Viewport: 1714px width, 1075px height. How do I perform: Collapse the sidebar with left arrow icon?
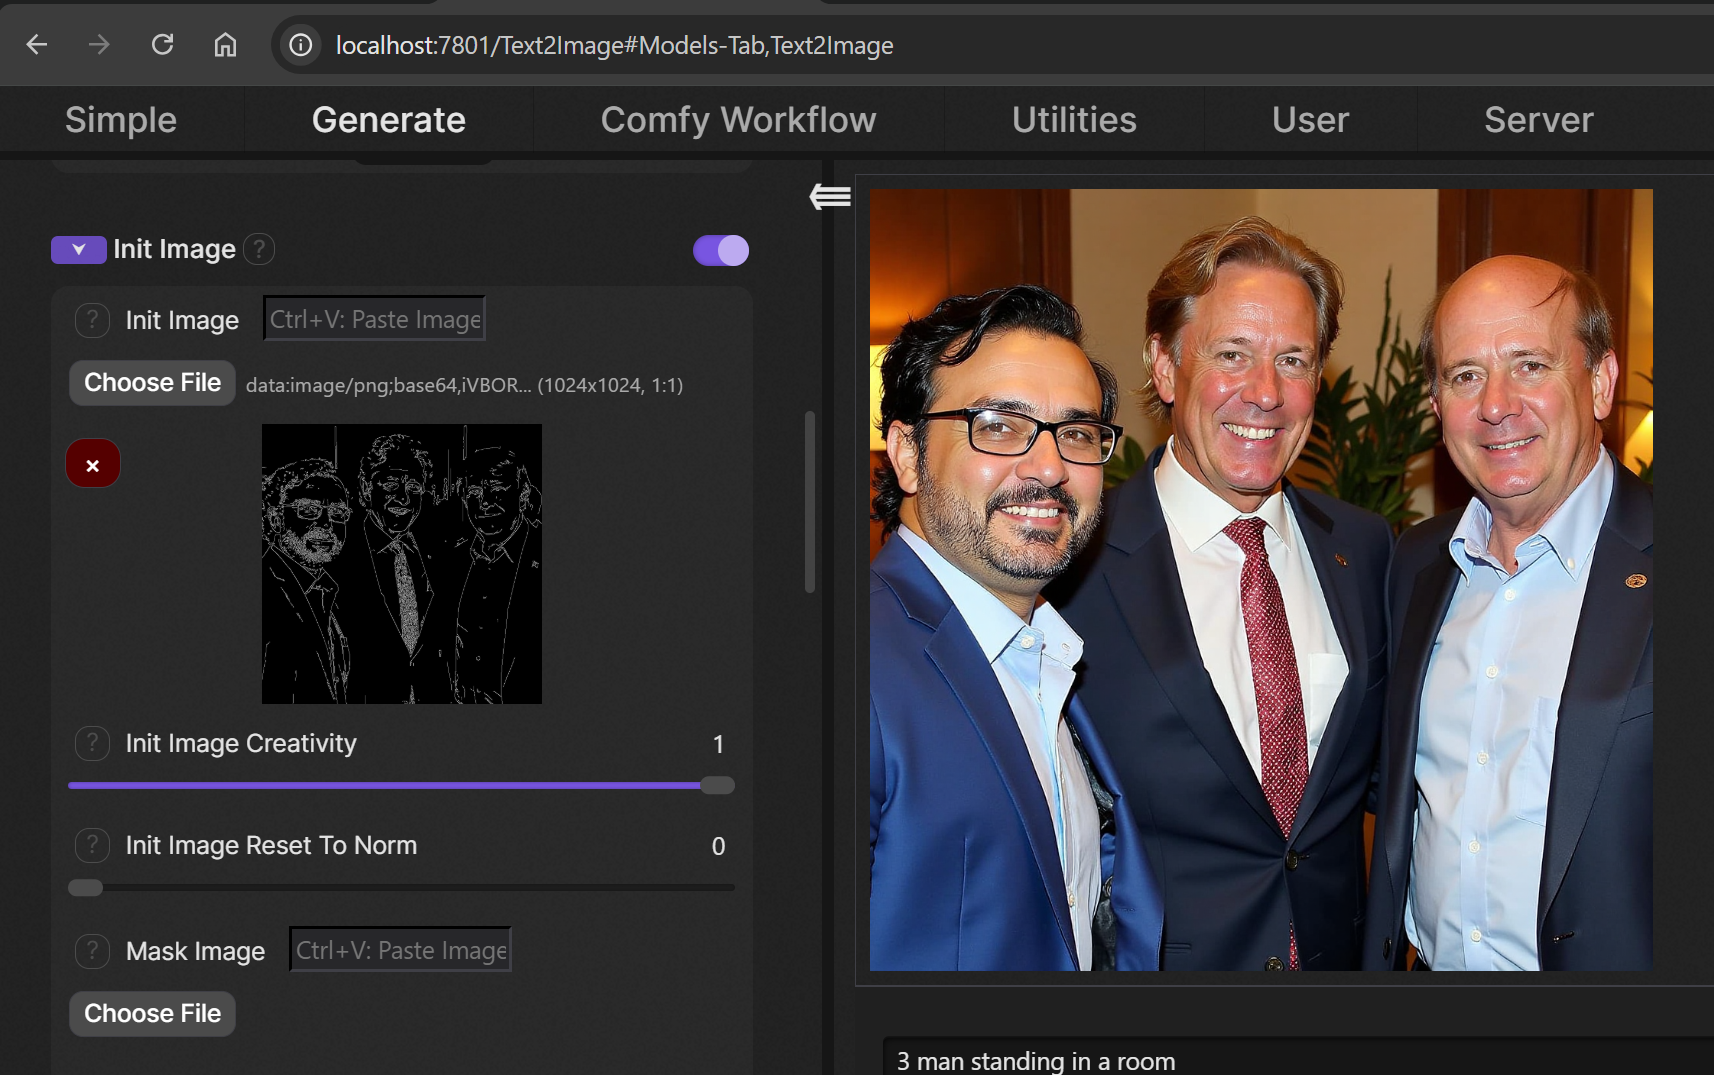[830, 196]
